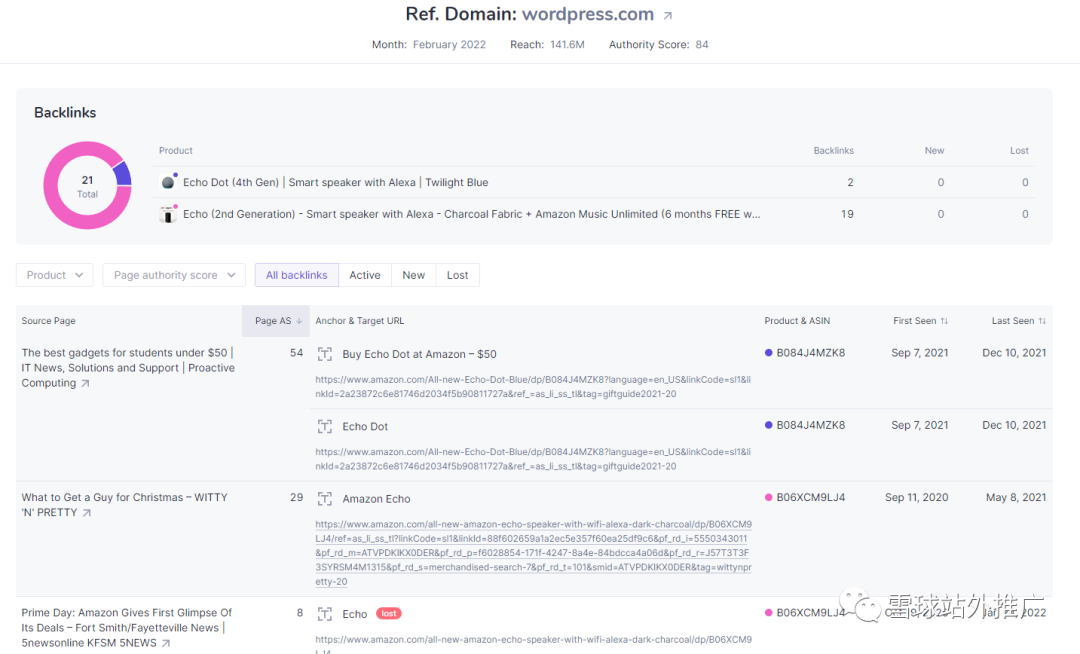This screenshot has width=1080, height=654.
Task: Click Echo Dot 4th Gen product thumbnail
Action: pos(168,182)
